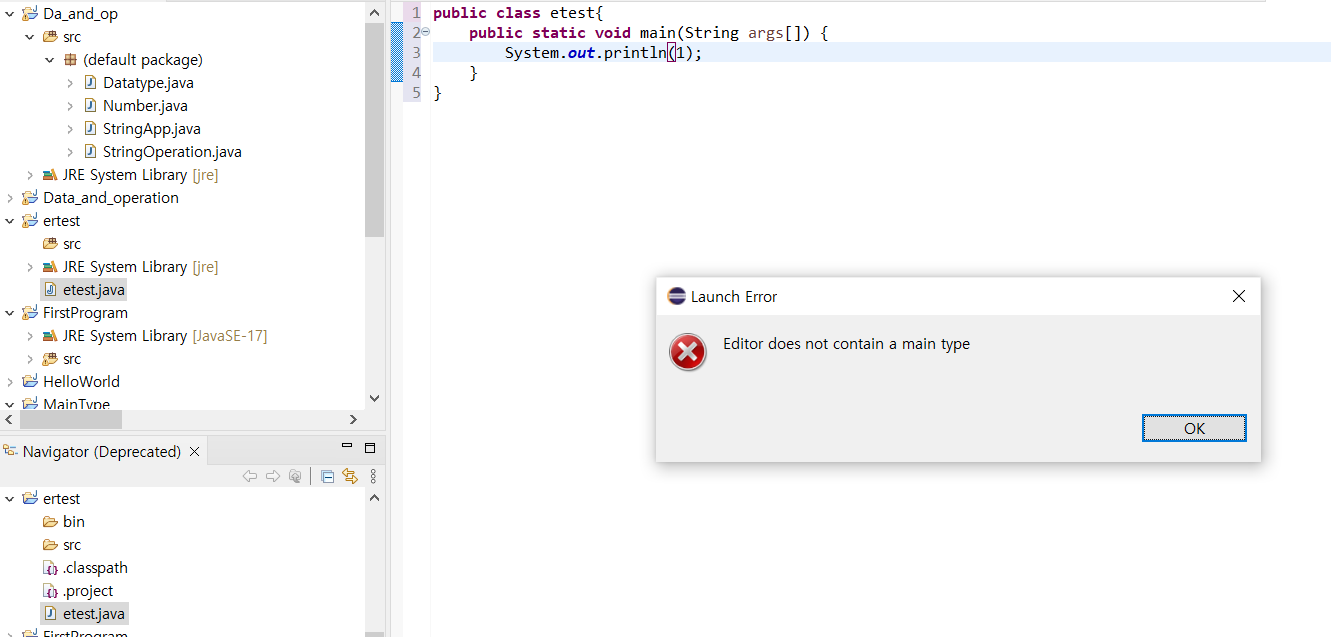Expand the StringApp.java node

(x=70, y=129)
